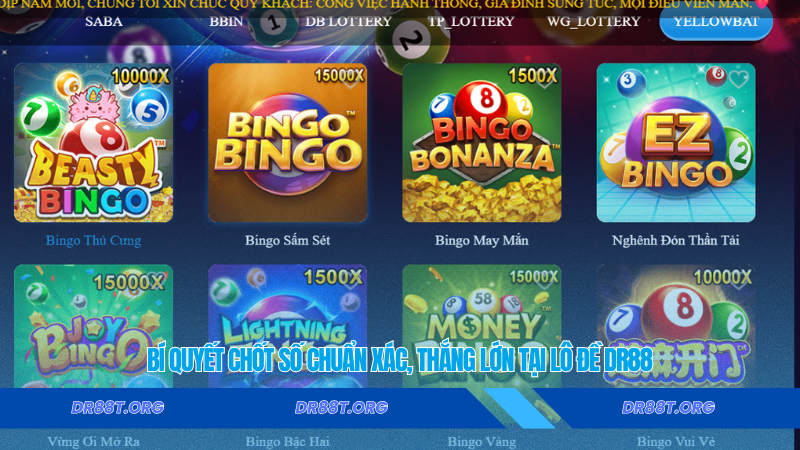Click the Bingo Thú Cưng title link

(x=93, y=240)
